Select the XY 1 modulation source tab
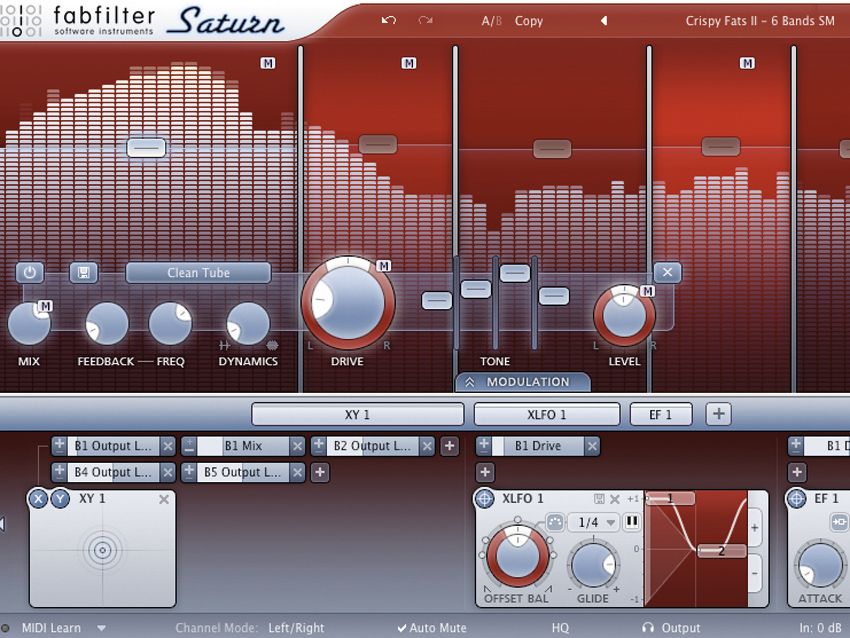This screenshot has height=638, width=850. (357, 415)
